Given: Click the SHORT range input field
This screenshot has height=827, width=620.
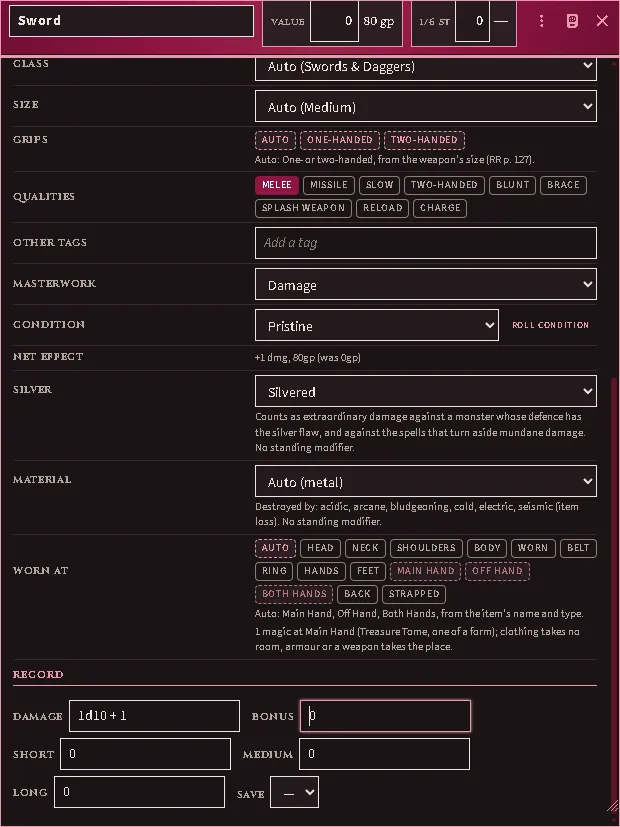Looking at the screenshot, I should click(146, 754).
